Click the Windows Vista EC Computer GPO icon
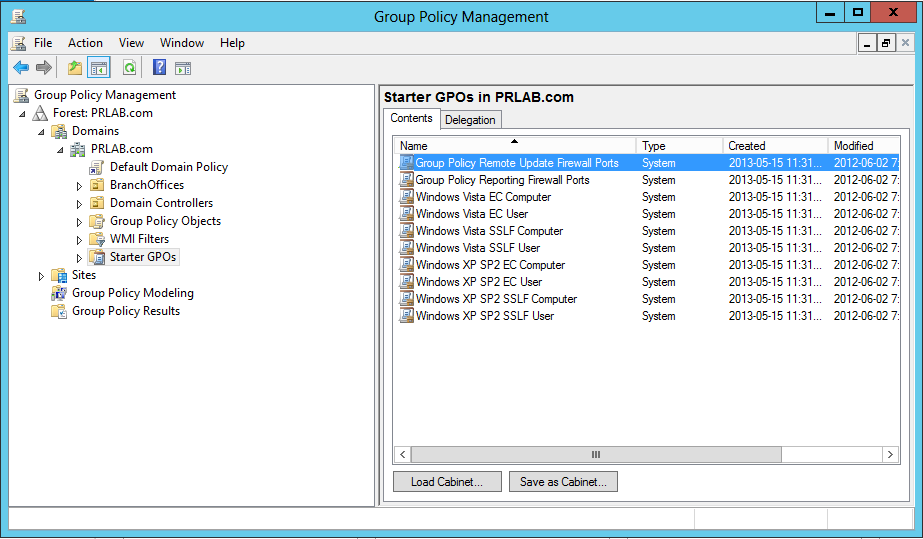923x539 pixels. [406, 197]
